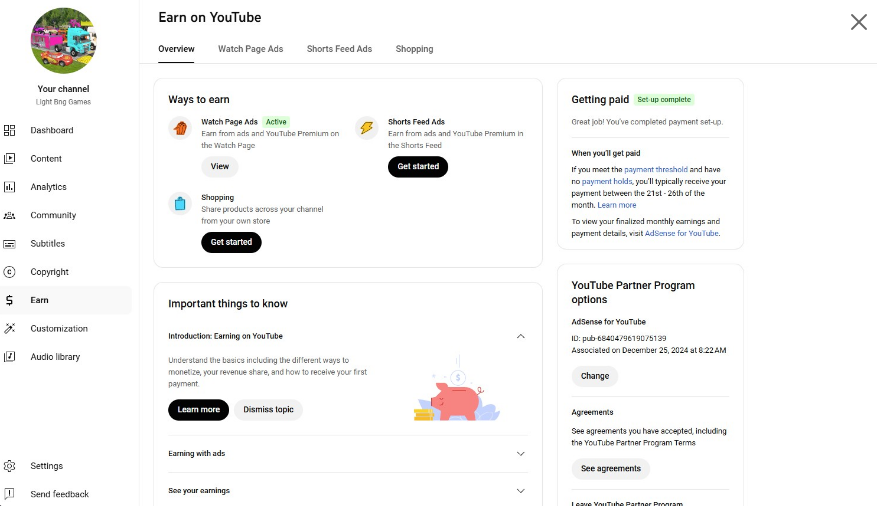Click View under Watch Page Ads

click(x=220, y=167)
